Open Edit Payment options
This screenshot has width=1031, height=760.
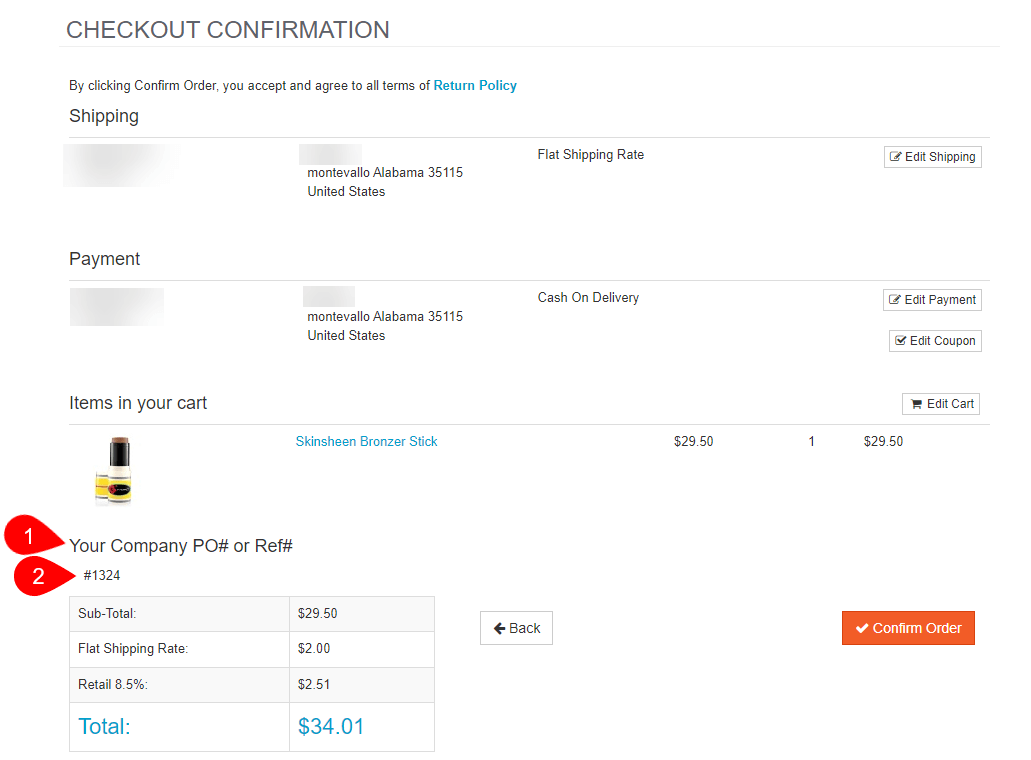point(932,300)
